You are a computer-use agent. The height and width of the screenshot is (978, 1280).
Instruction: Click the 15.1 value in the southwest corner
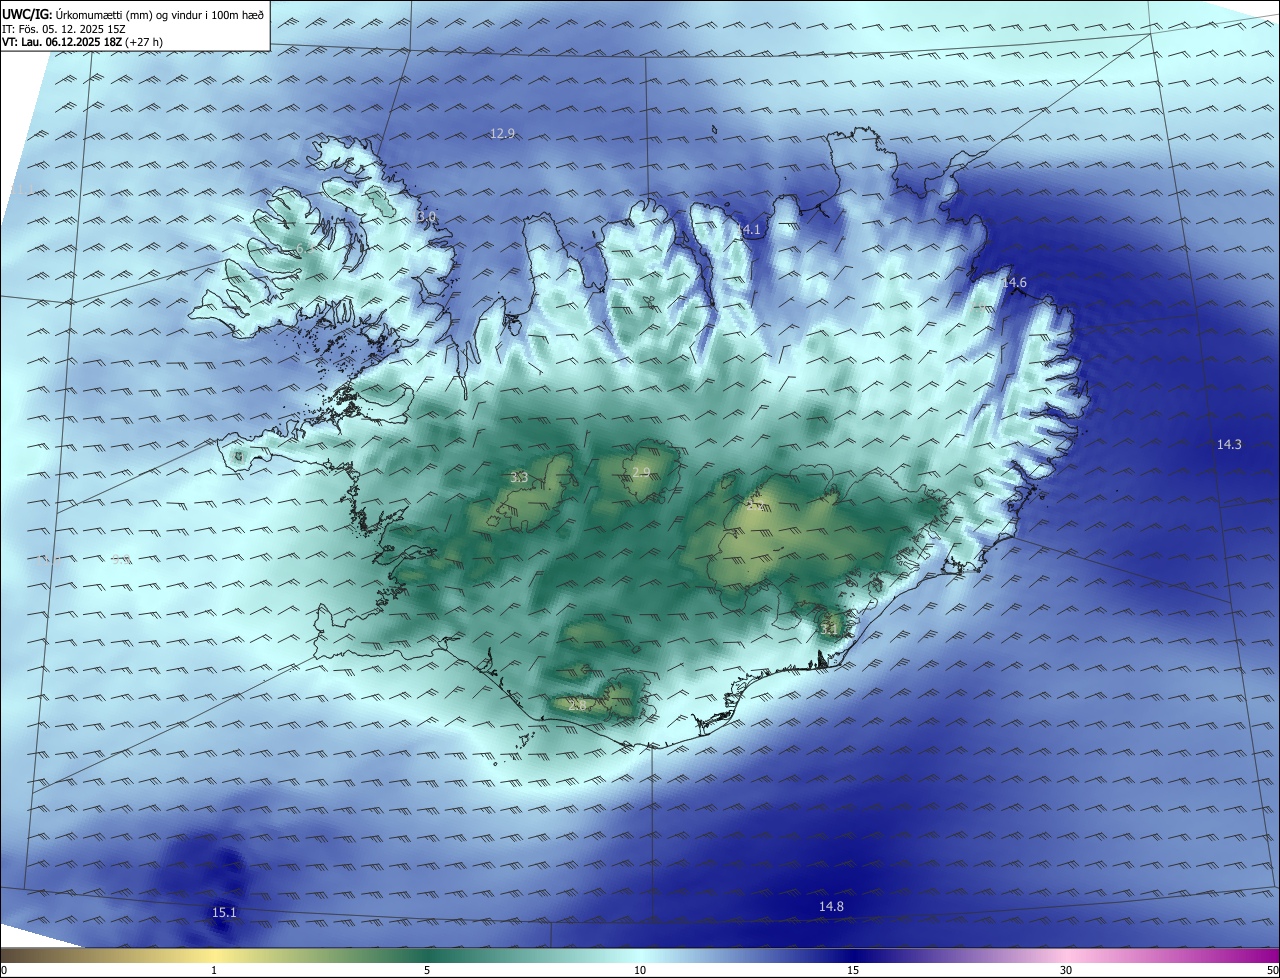224,912
